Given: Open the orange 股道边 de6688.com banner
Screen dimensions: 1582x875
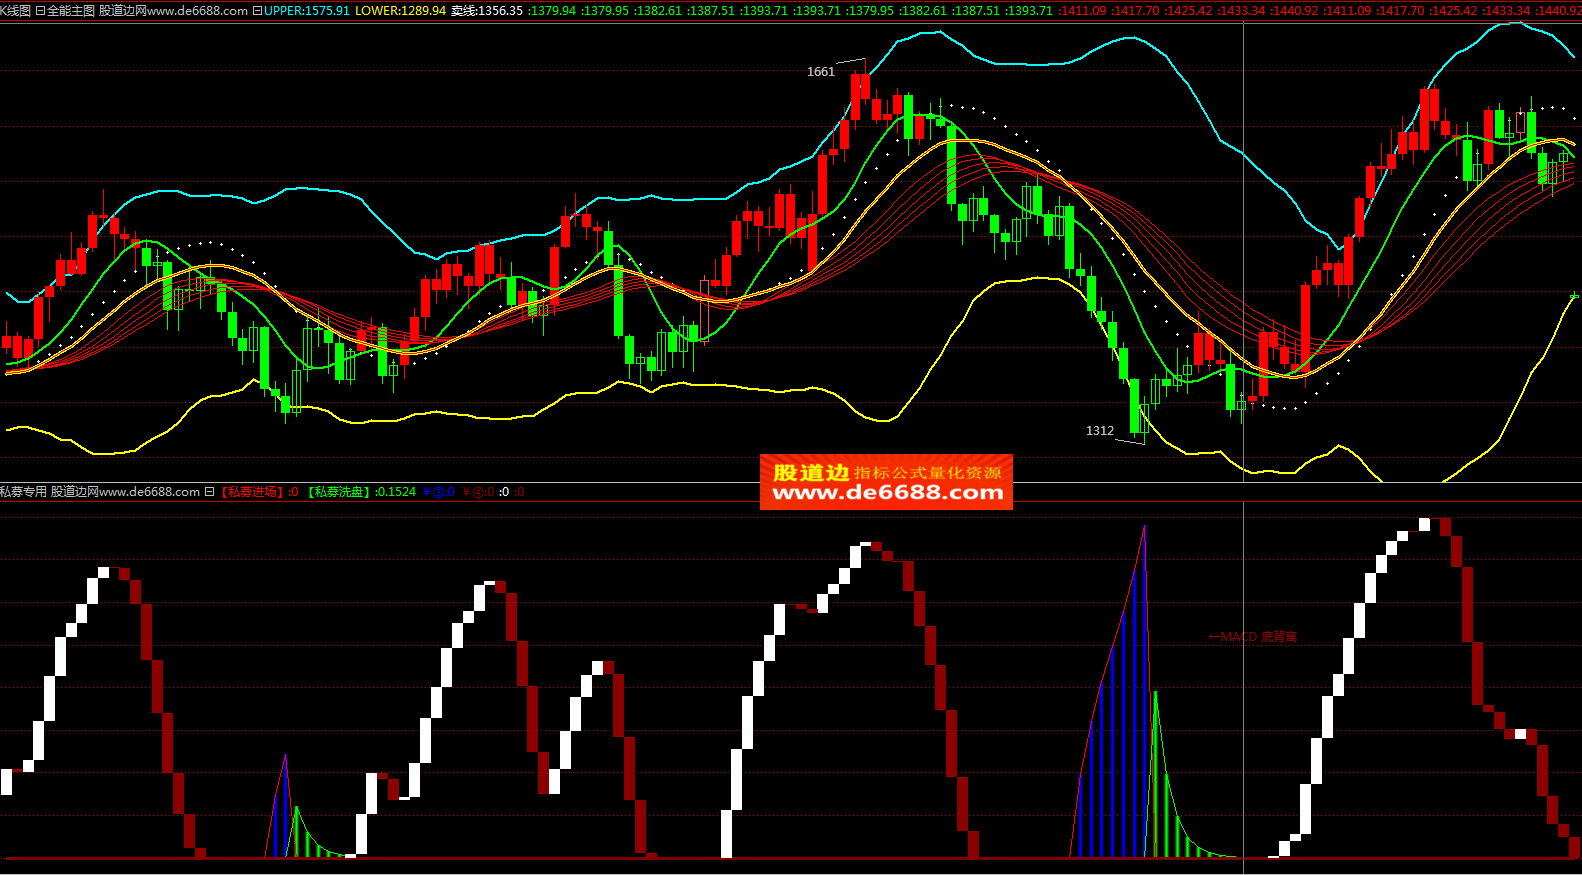Looking at the screenshot, I should point(886,482).
